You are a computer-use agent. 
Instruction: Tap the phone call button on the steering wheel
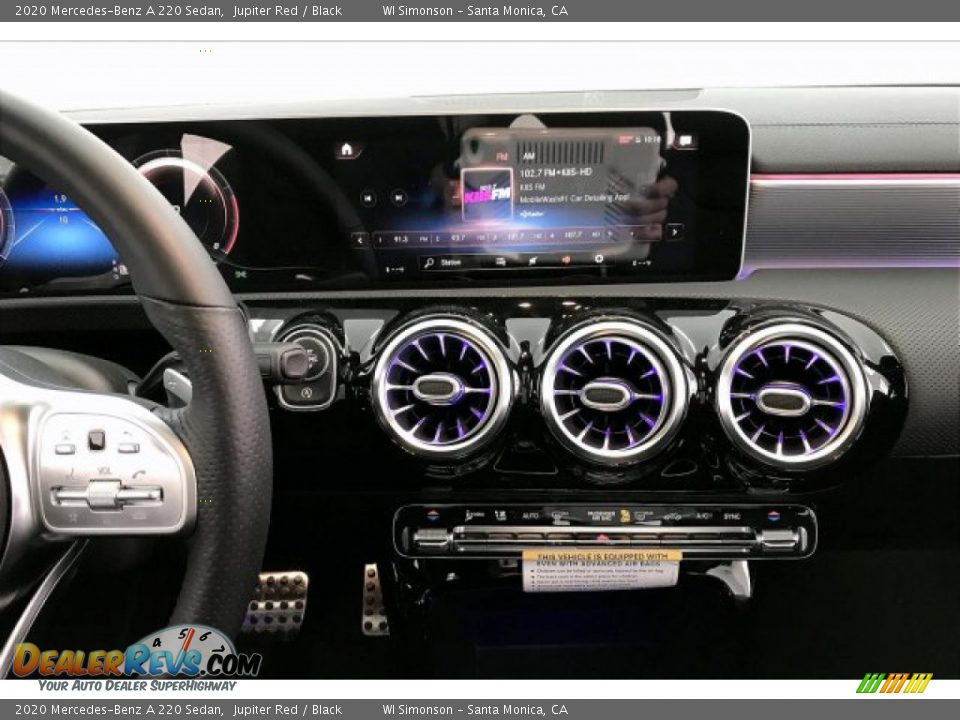coord(140,473)
